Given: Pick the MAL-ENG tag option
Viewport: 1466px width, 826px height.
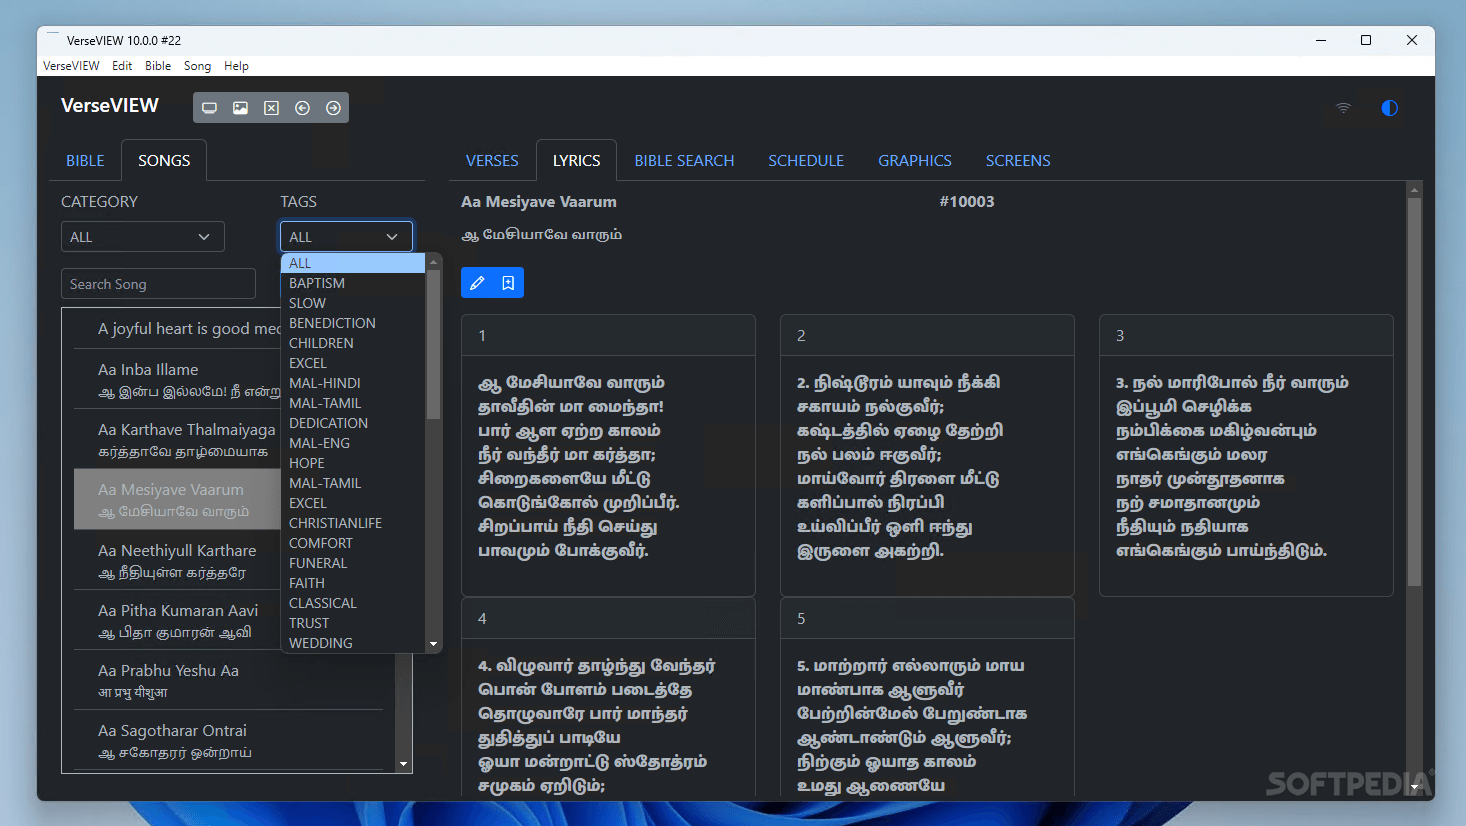Looking at the screenshot, I should 353,443.
